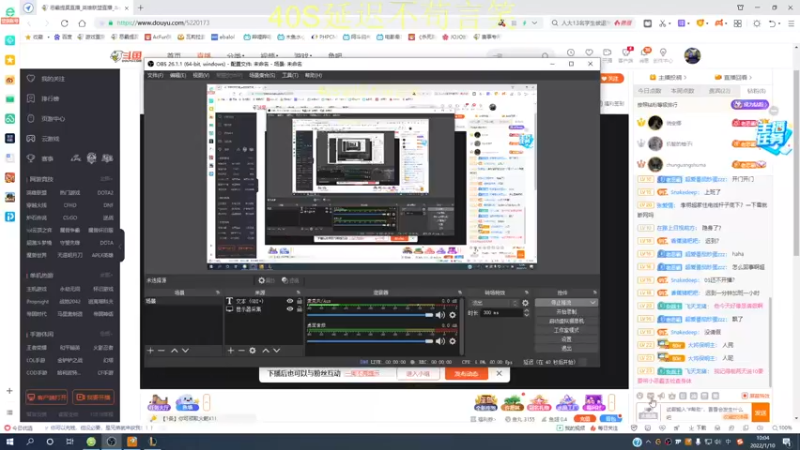Image resolution: width=800 pixels, height=450 pixels.
Task: Move scene down in OBS scenes panel
Action: pos(185,351)
